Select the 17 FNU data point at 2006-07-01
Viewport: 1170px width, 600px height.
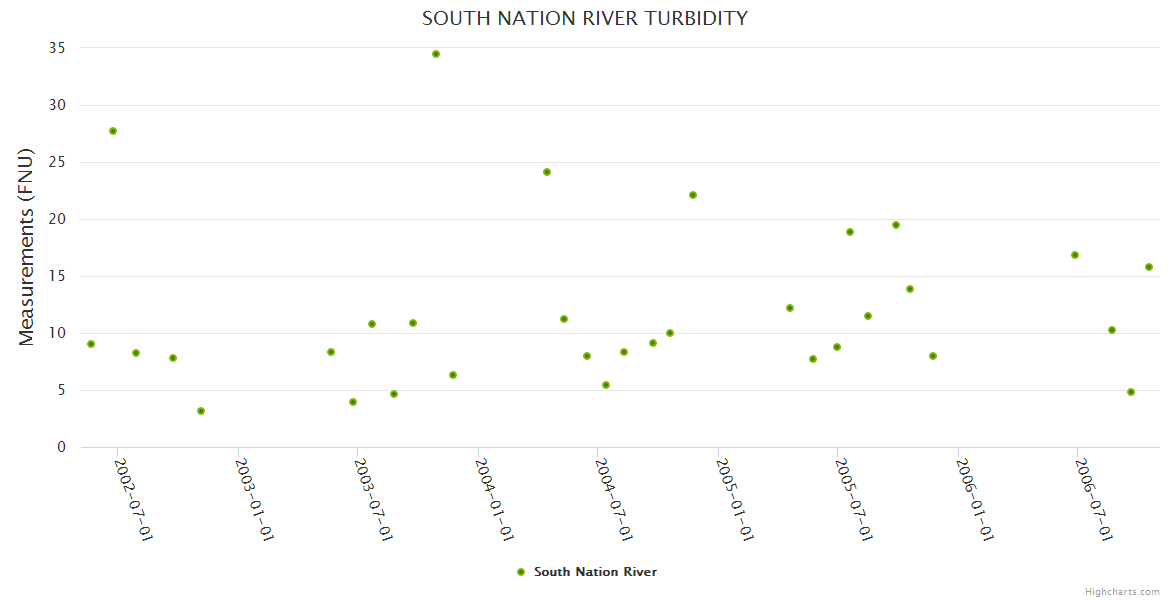pos(1075,255)
